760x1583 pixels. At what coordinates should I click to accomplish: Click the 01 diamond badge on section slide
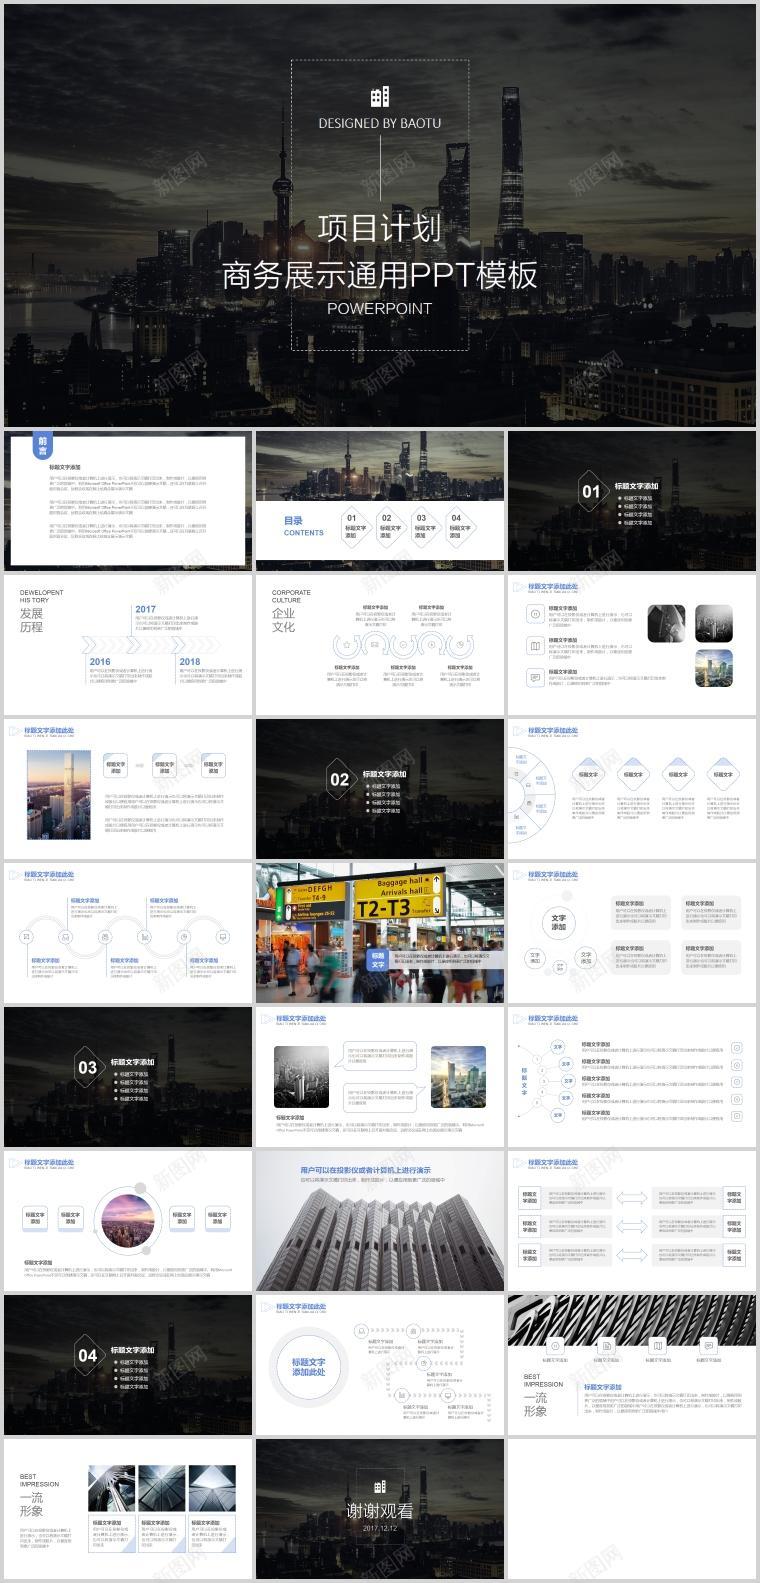591,491
